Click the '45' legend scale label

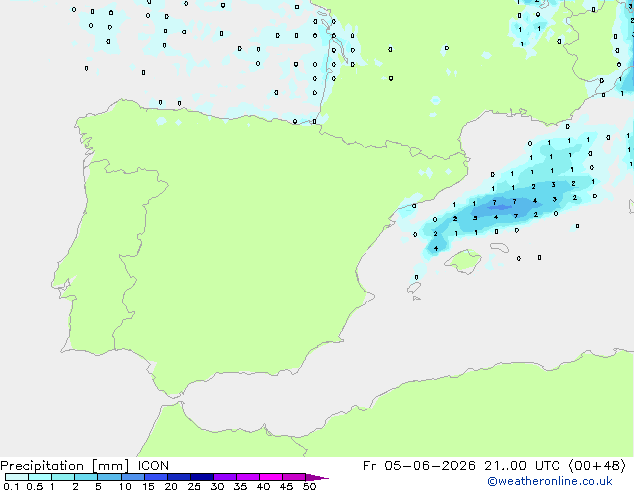286,486
